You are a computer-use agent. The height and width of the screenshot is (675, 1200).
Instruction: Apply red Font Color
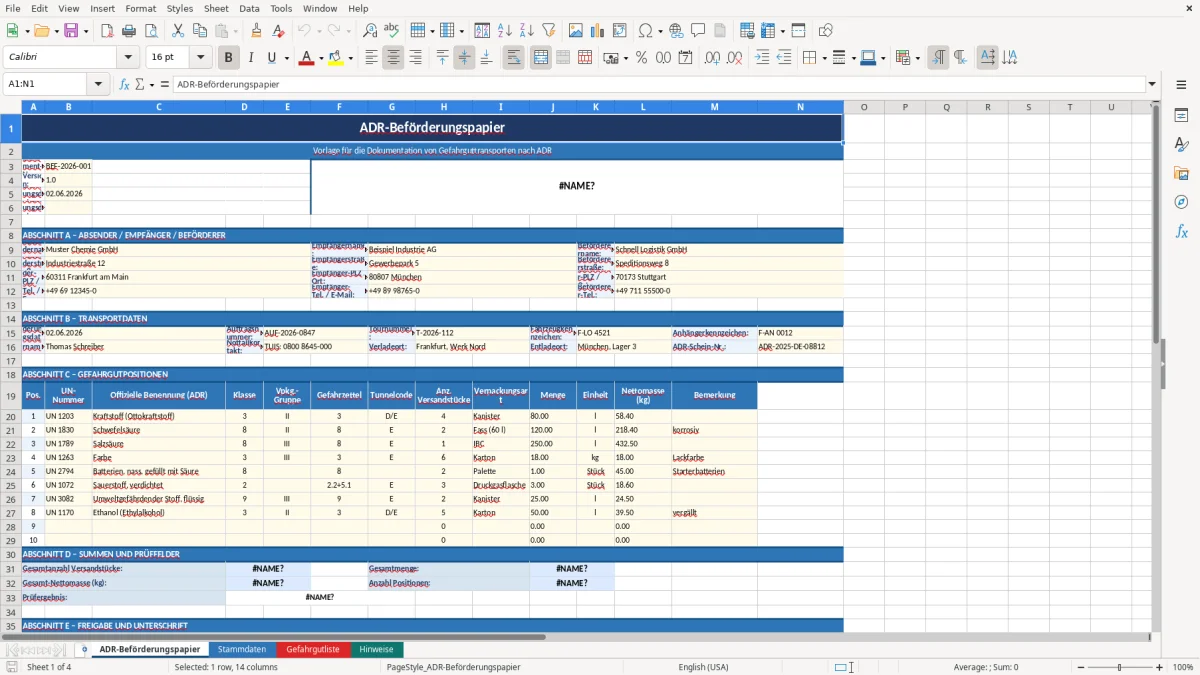(305, 58)
